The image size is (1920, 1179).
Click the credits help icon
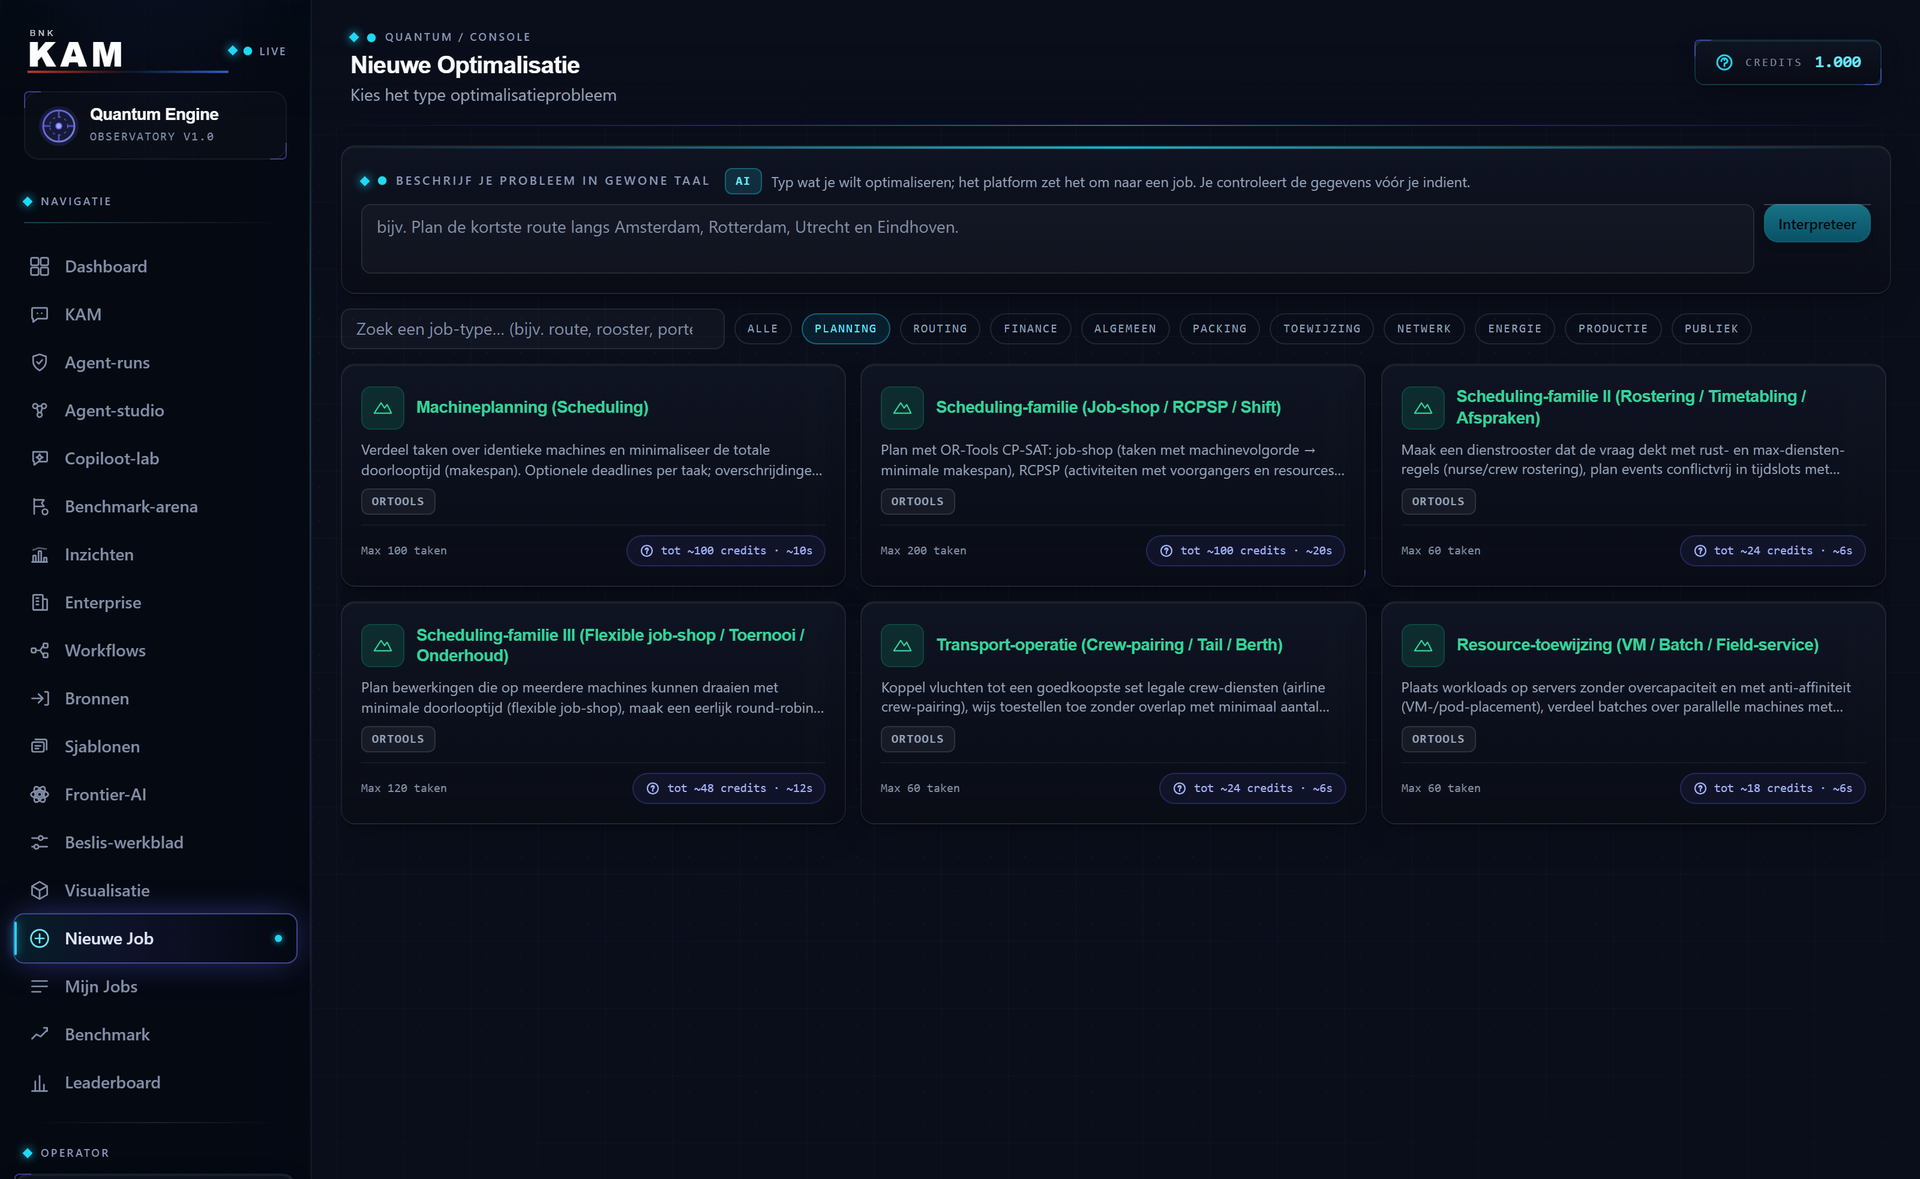click(x=1724, y=62)
